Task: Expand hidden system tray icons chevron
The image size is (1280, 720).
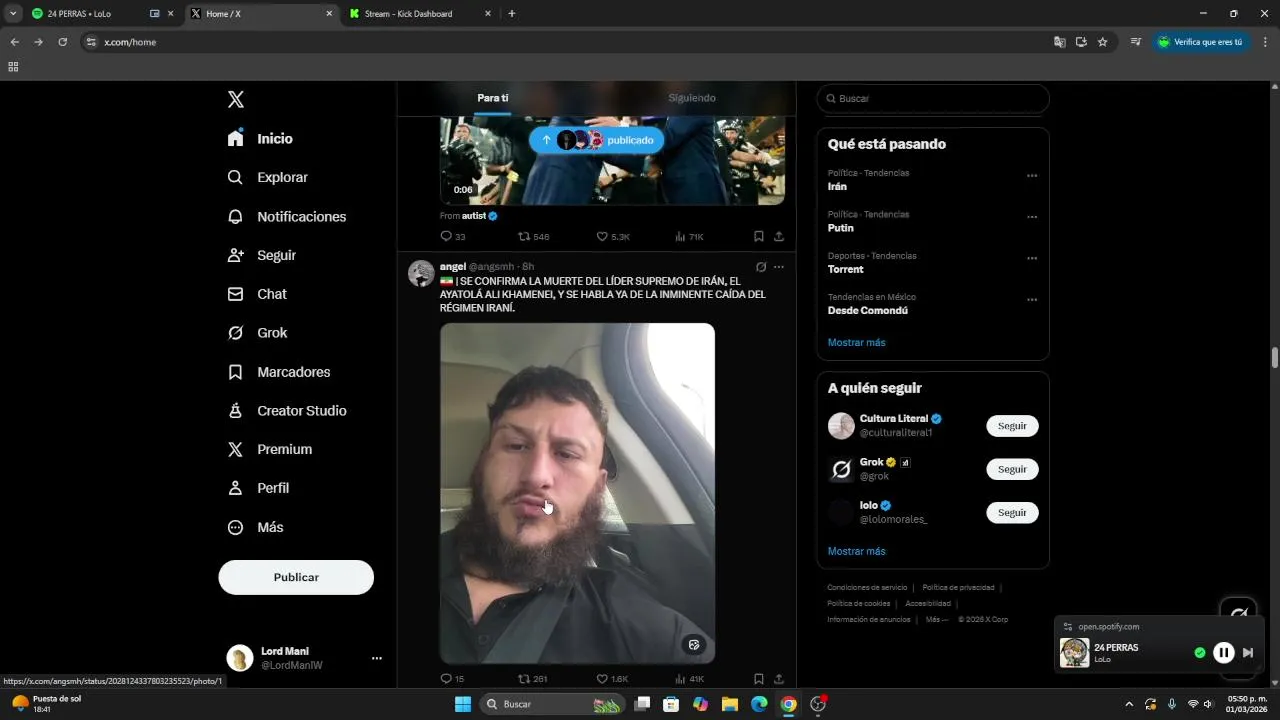Action: click(x=1129, y=704)
